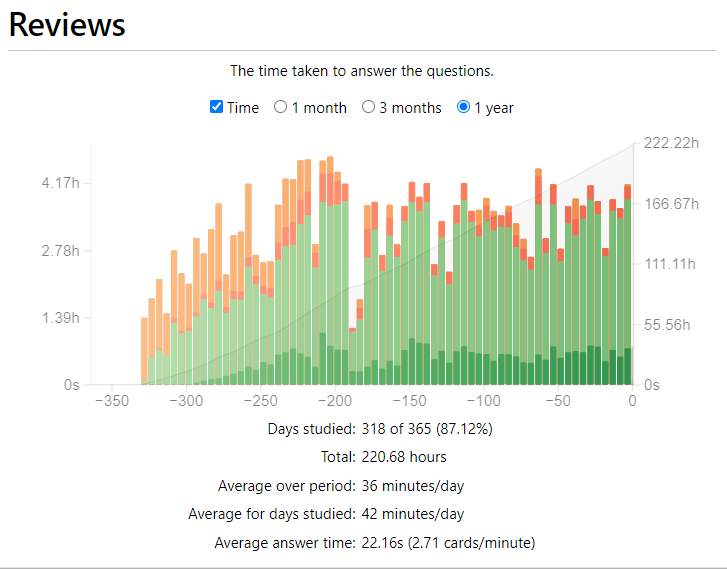Click the 'Average over period:' label
727x569 pixels.
coord(287,486)
